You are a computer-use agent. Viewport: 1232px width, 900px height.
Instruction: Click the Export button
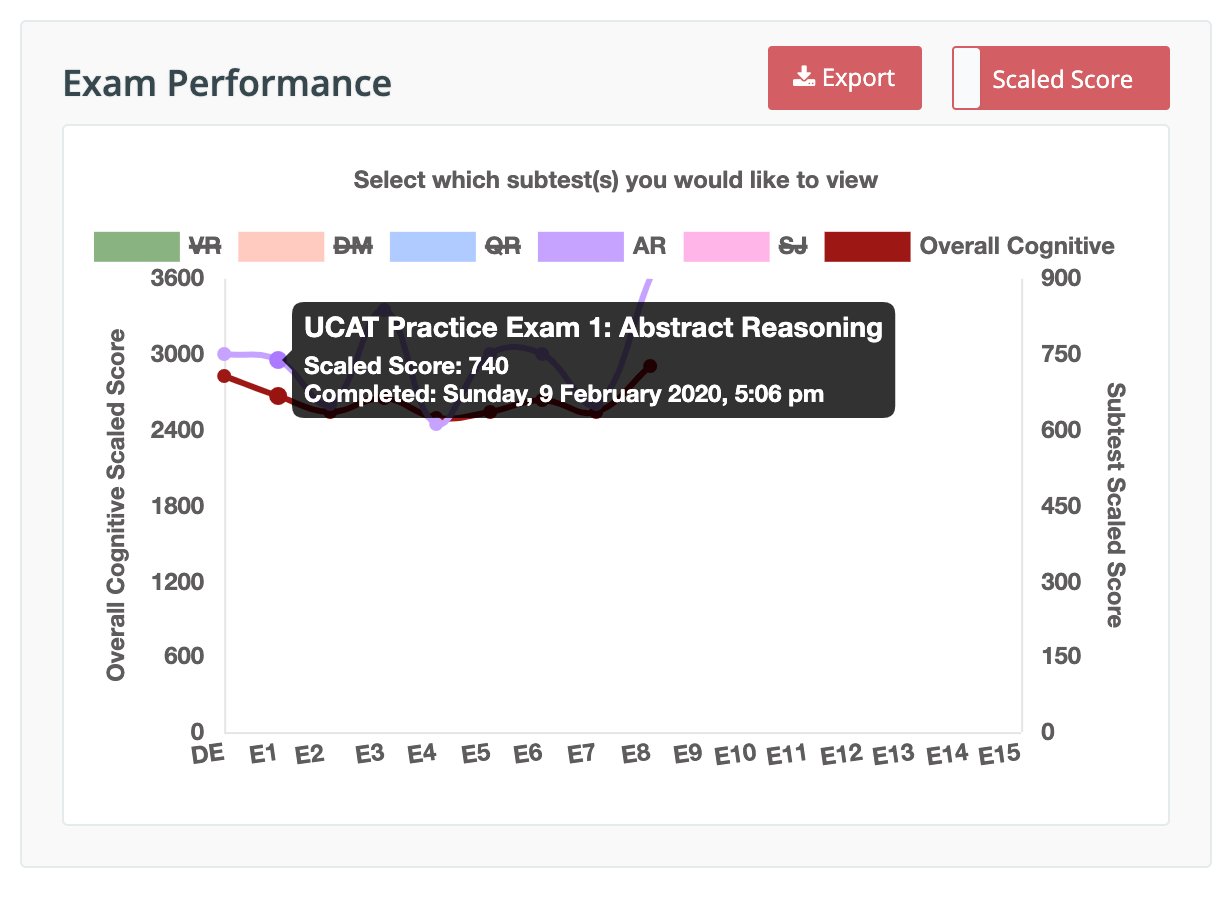click(845, 78)
